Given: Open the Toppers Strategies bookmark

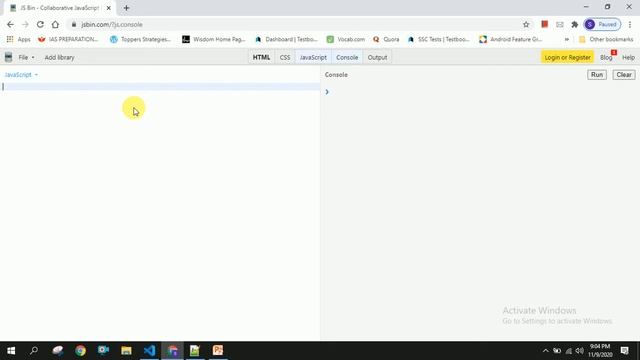Looking at the screenshot, I should coord(140,39).
